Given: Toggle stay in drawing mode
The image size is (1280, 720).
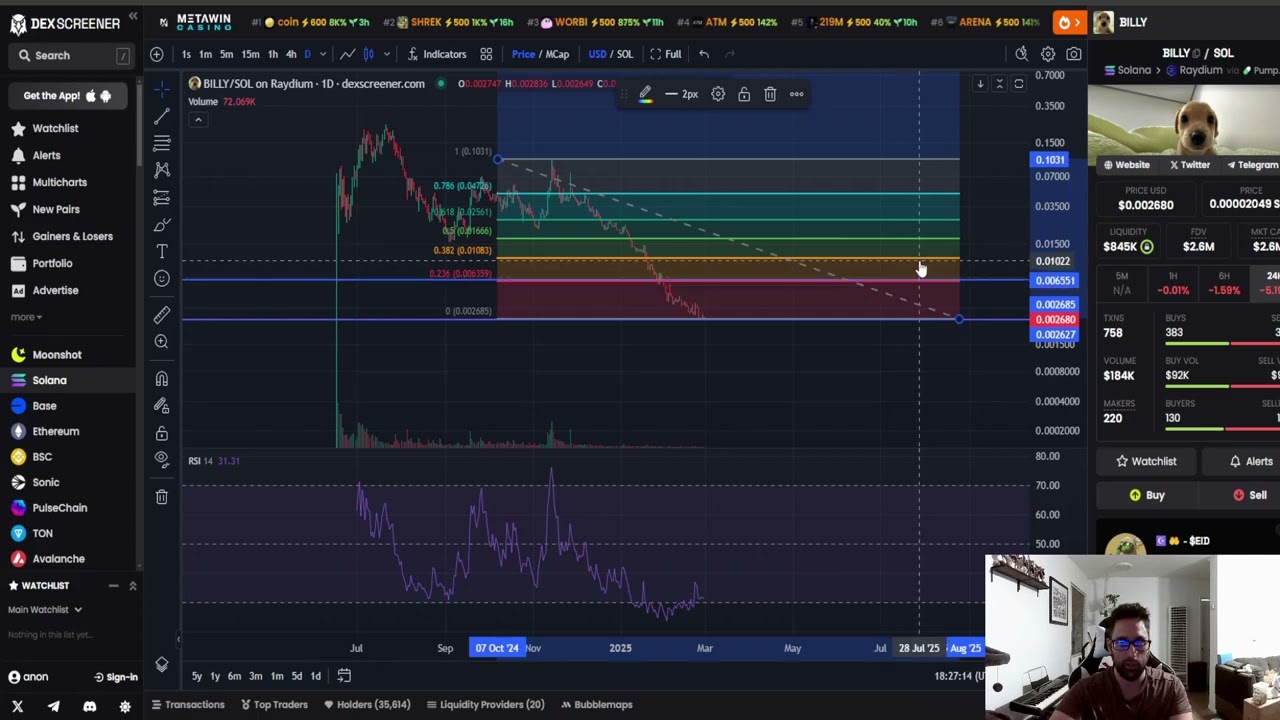Looking at the screenshot, I should pos(162,406).
